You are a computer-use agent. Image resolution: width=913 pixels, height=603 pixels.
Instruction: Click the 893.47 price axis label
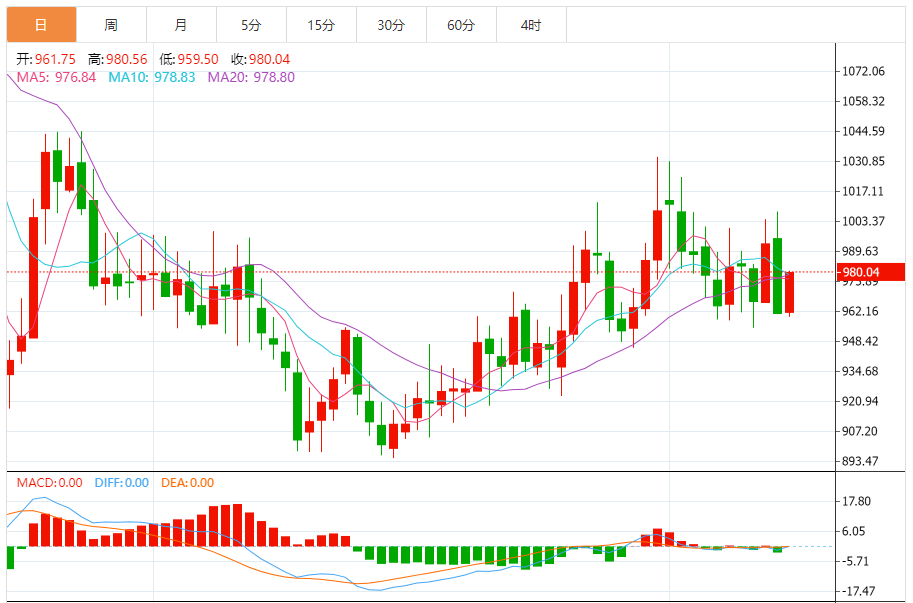pyautogui.click(x=861, y=461)
